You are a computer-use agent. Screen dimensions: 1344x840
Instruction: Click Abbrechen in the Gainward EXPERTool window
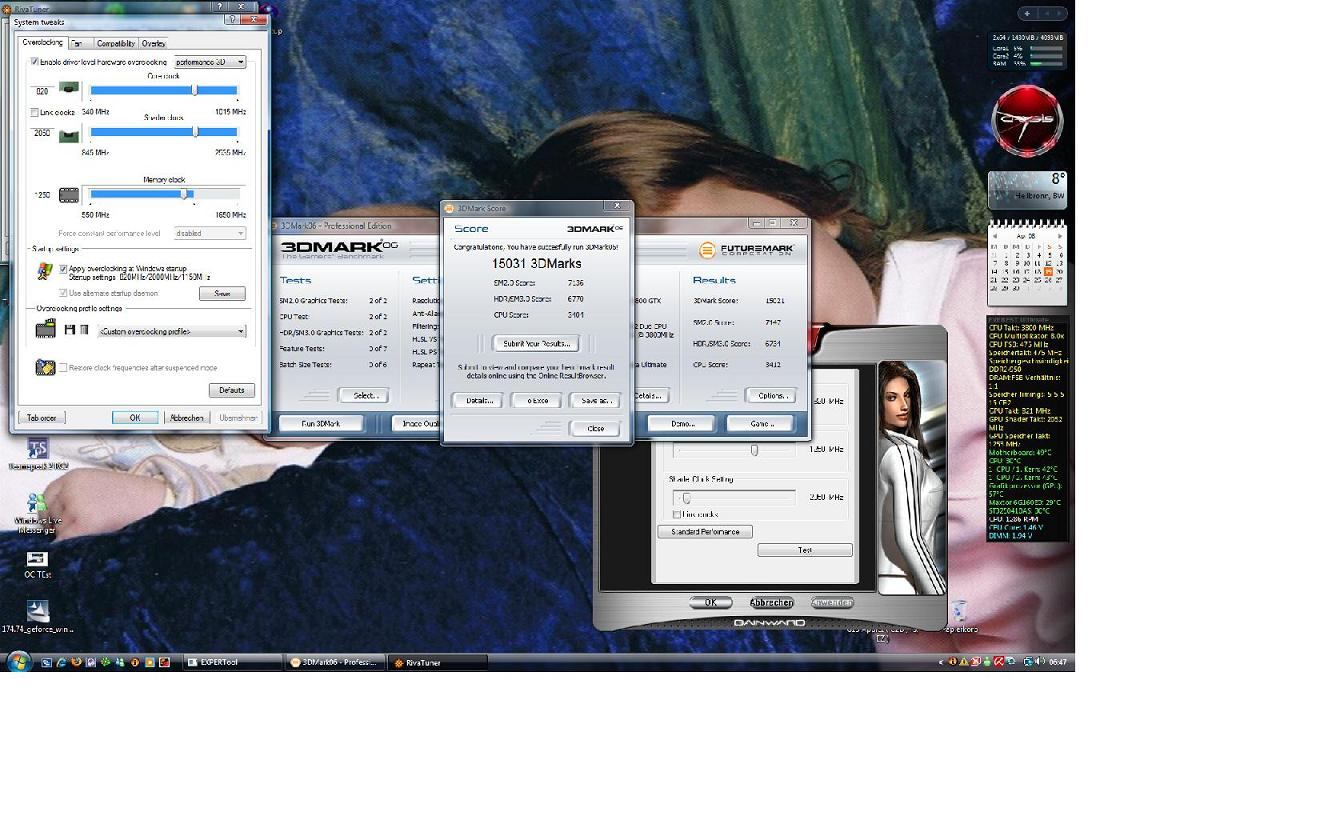(771, 603)
